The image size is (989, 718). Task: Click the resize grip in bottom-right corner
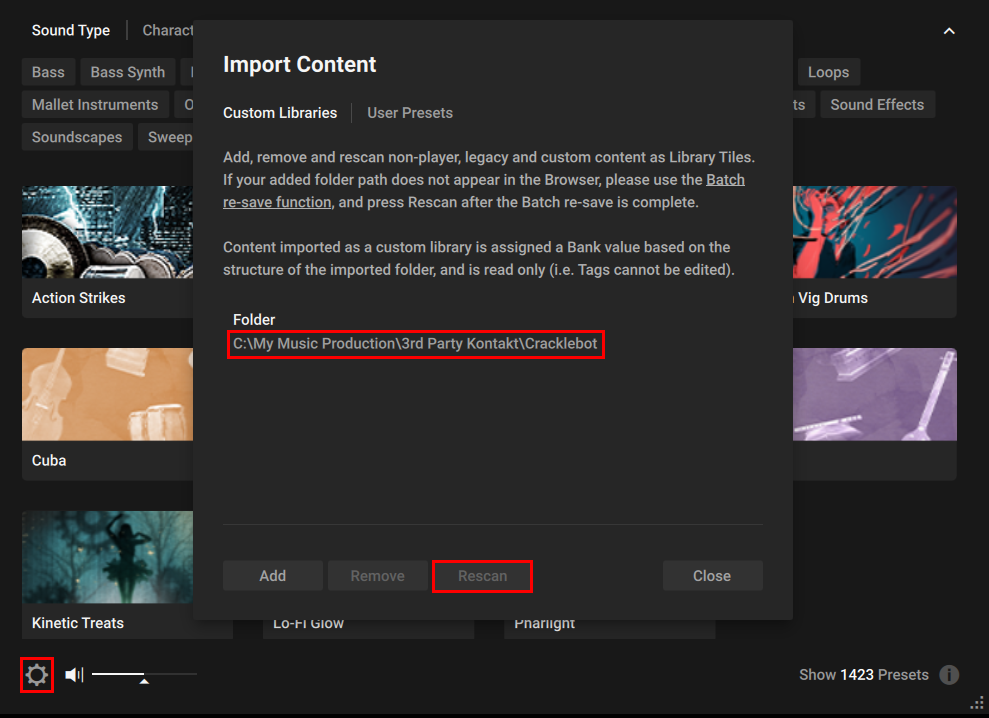pos(977,706)
